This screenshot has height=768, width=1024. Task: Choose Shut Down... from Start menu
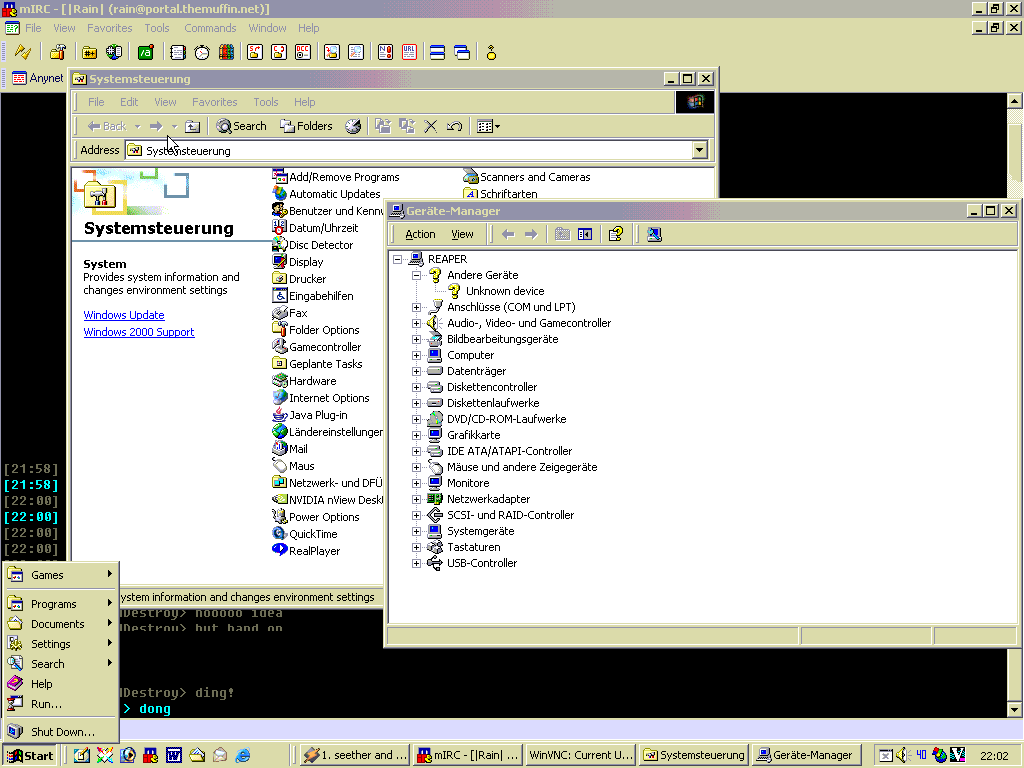coord(61,732)
